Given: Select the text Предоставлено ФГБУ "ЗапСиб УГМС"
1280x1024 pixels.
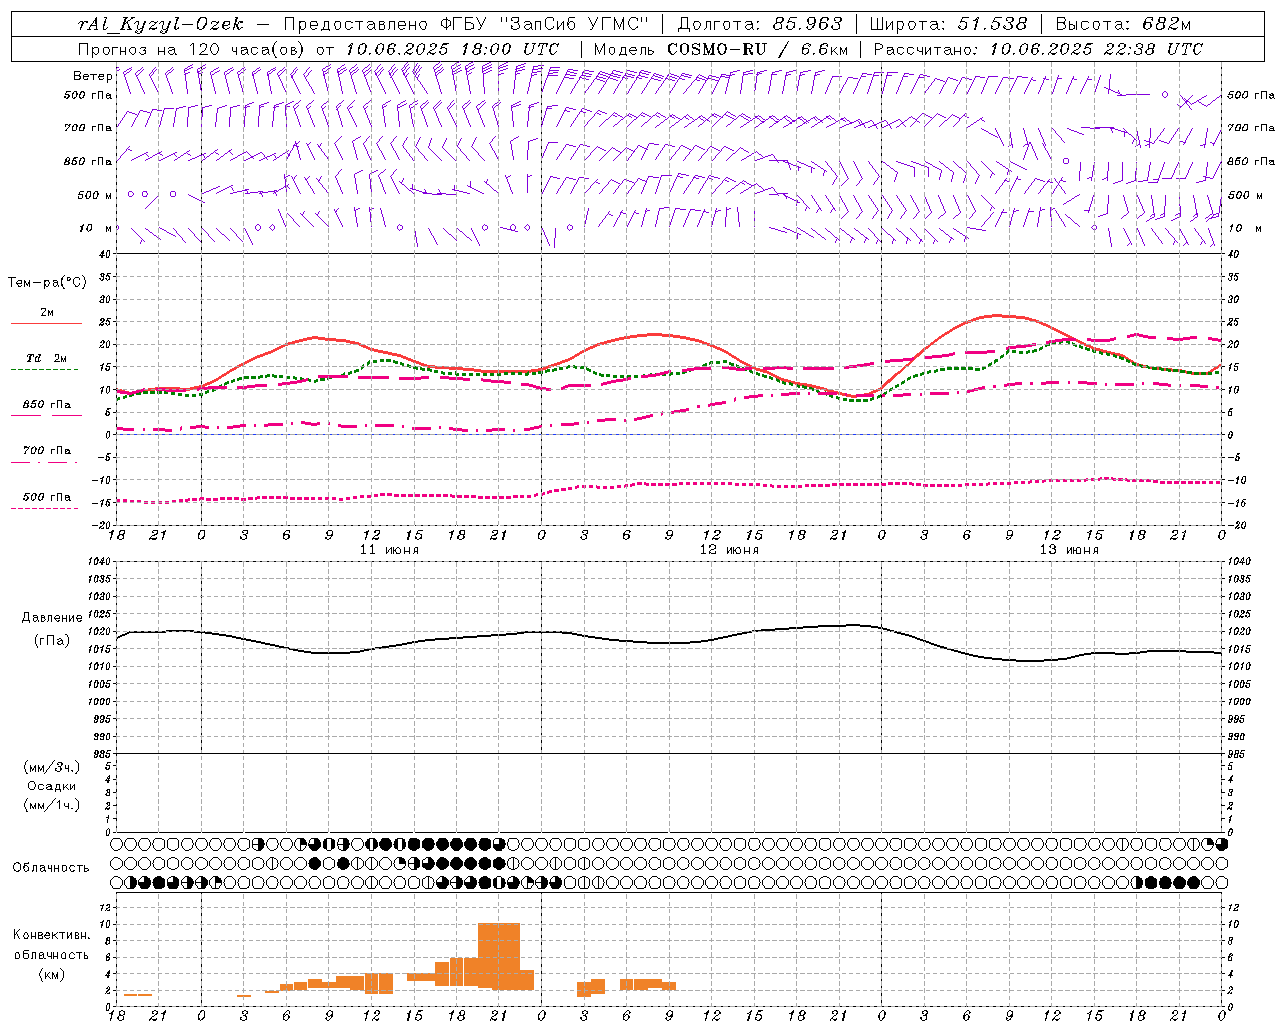Looking at the screenshot, I should point(467,24).
